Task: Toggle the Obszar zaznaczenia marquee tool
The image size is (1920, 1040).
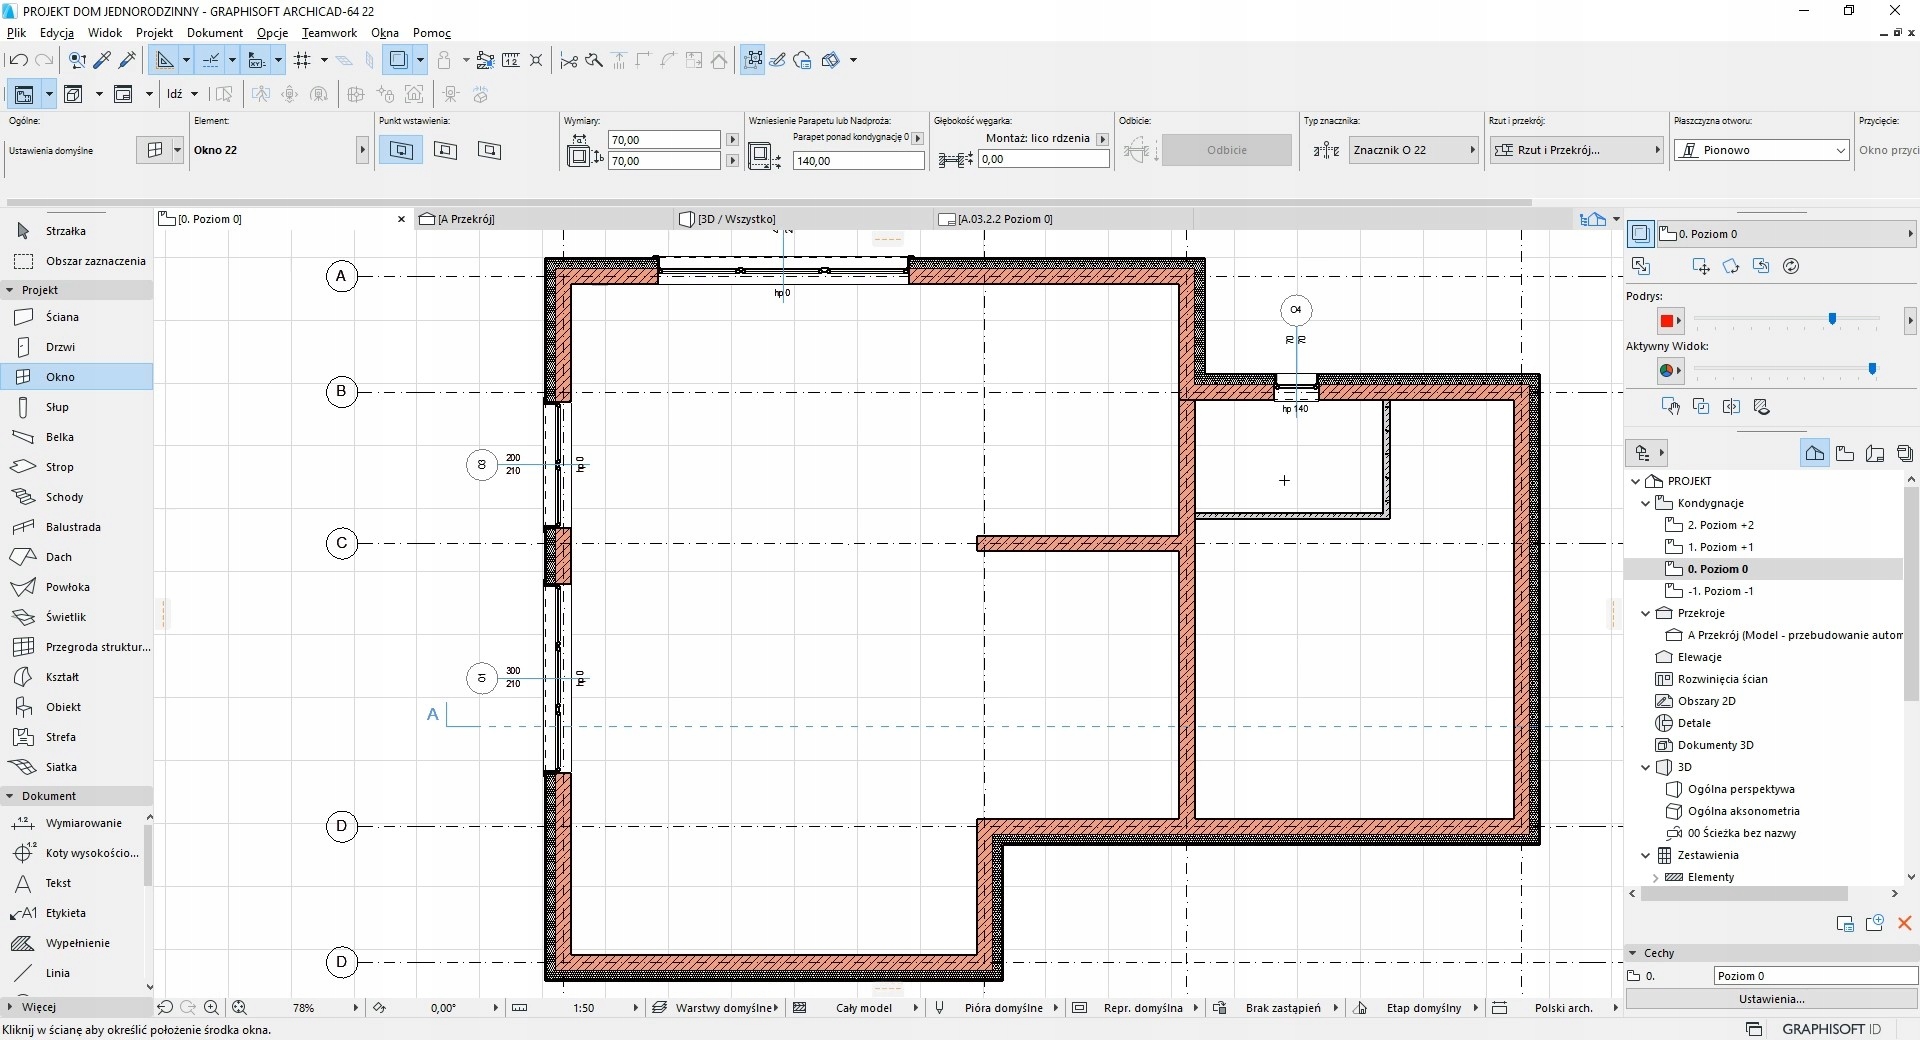Action: [x=95, y=261]
